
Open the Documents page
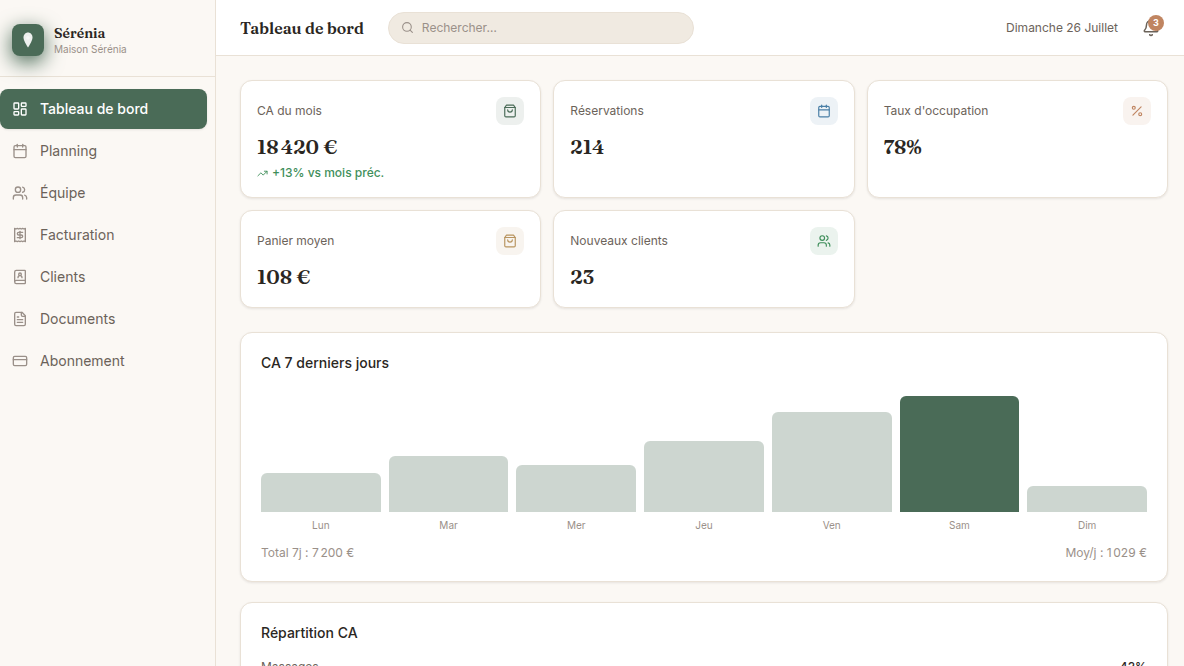[103, 319]
